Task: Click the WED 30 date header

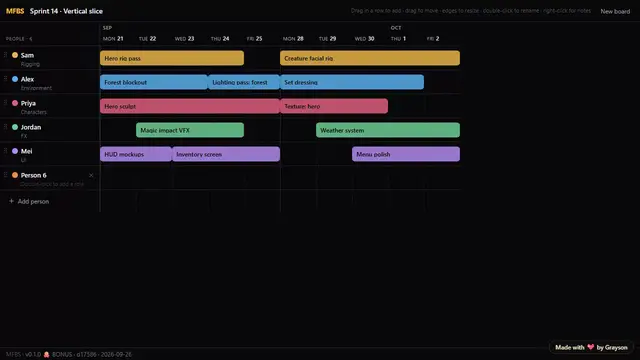Action: (x=364, y=38)
